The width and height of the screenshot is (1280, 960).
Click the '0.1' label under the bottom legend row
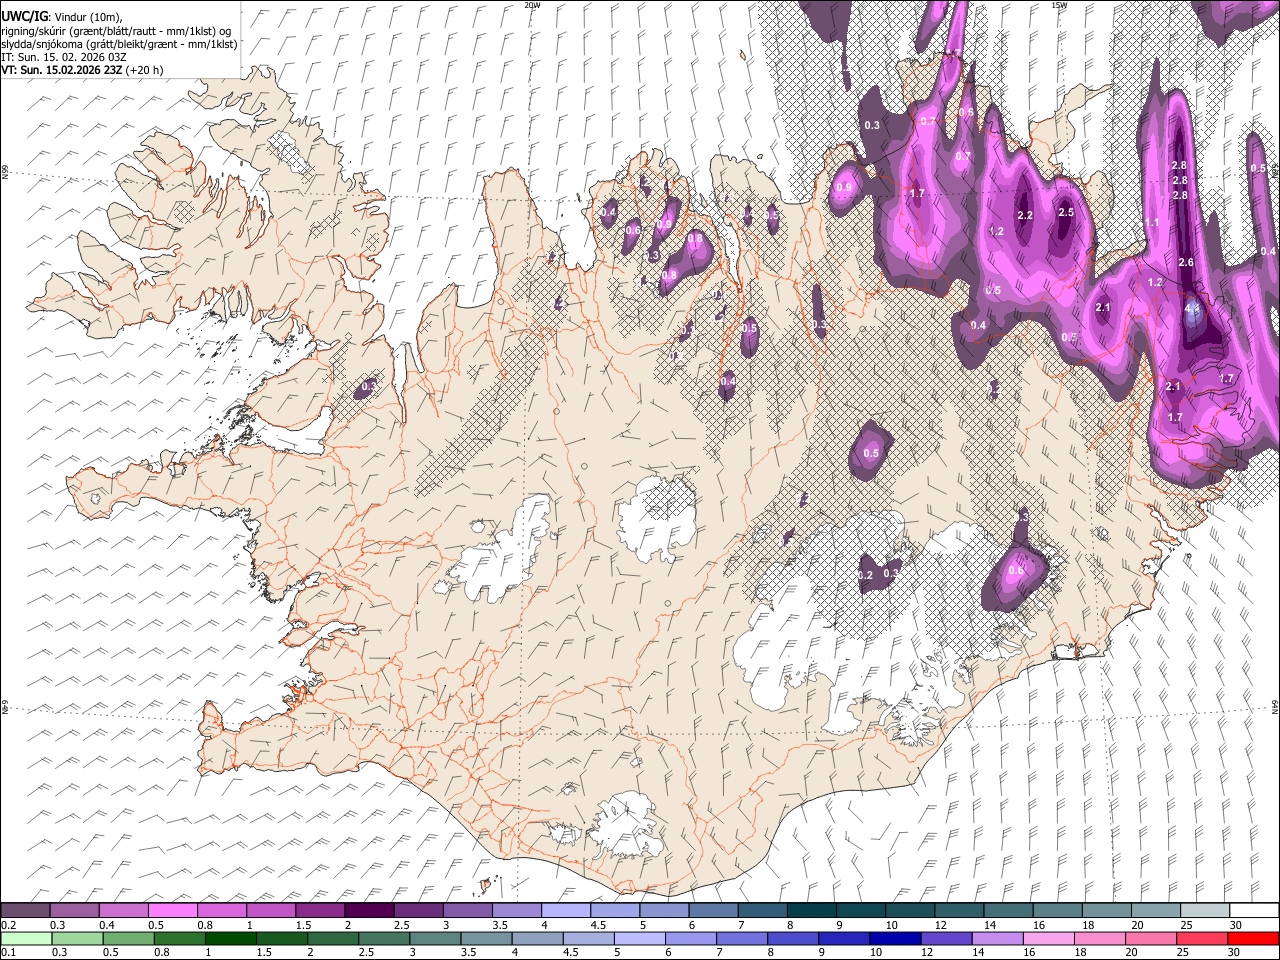click(8, 952)
